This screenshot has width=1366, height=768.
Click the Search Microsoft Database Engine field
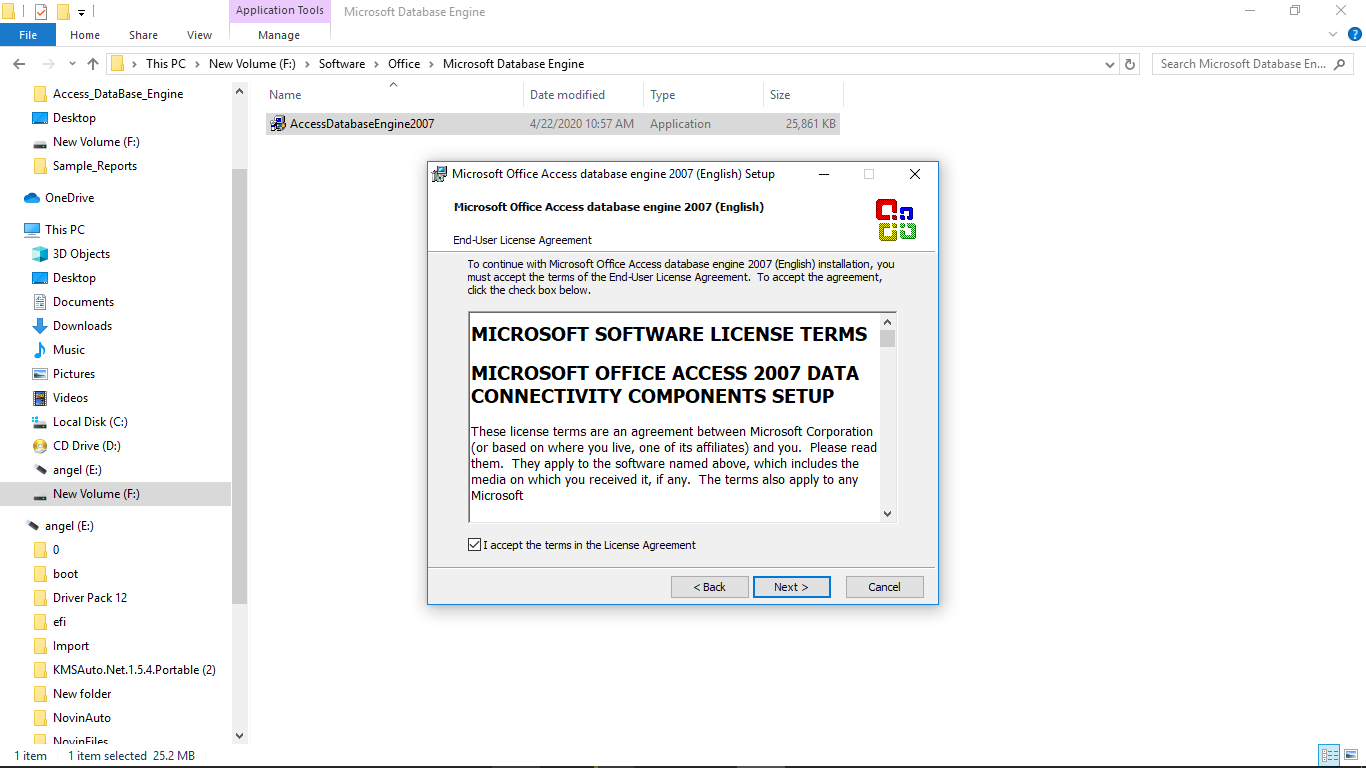pyautogui.click(x=1240, y=64)
